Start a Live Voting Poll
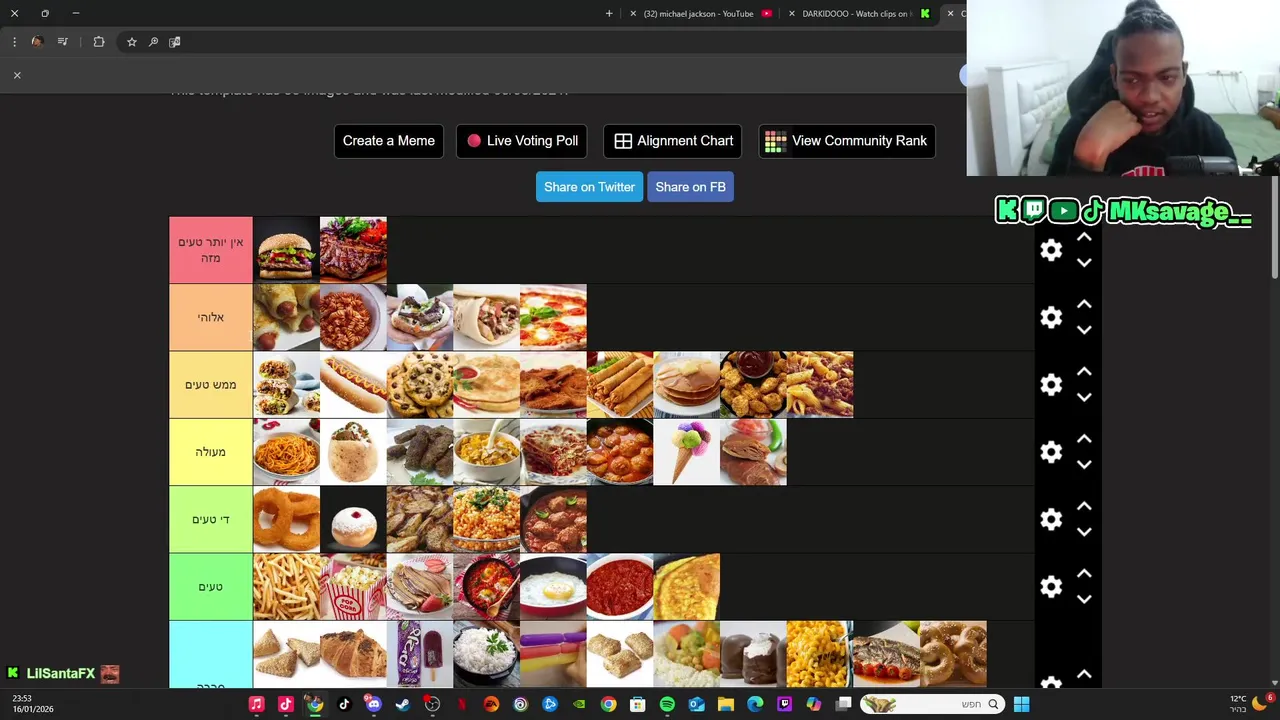1280x720 pixels. coord(522,141)
